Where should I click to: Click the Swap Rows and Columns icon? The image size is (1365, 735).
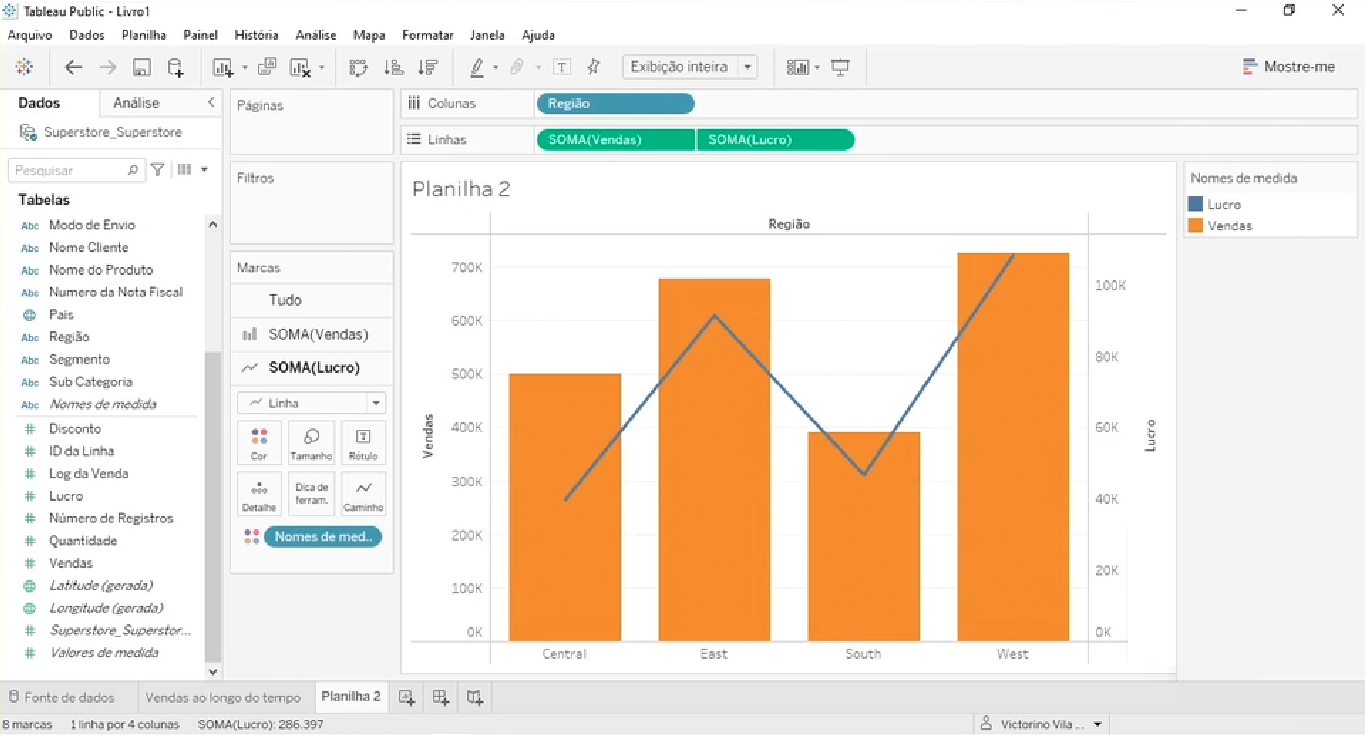click(x=360, y=66)
